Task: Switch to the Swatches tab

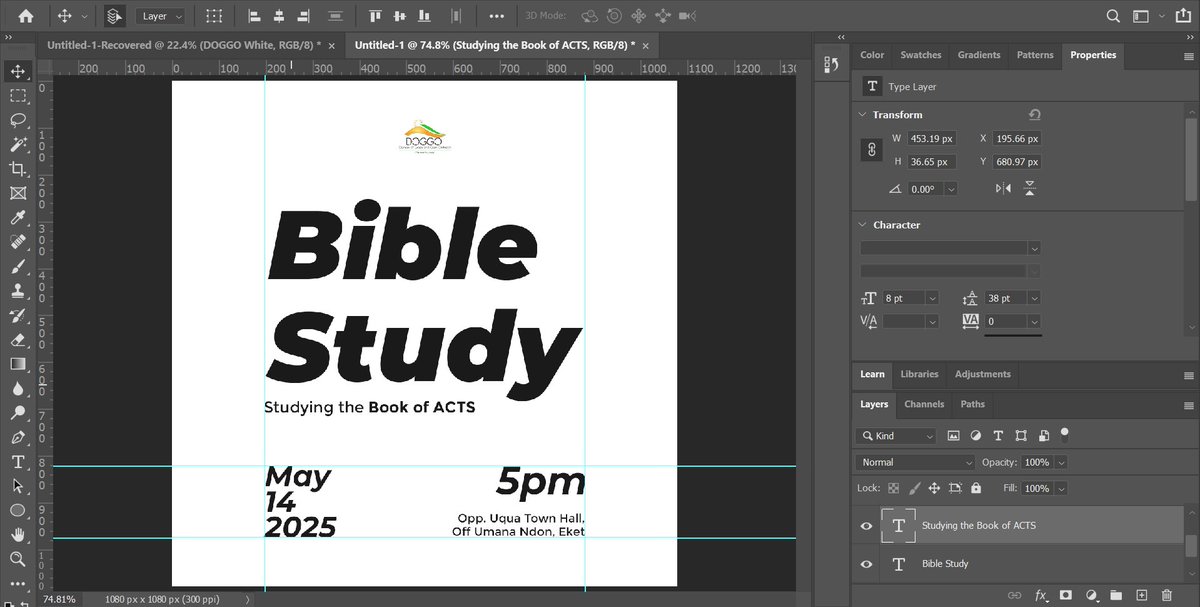Action: click(921, 55)
